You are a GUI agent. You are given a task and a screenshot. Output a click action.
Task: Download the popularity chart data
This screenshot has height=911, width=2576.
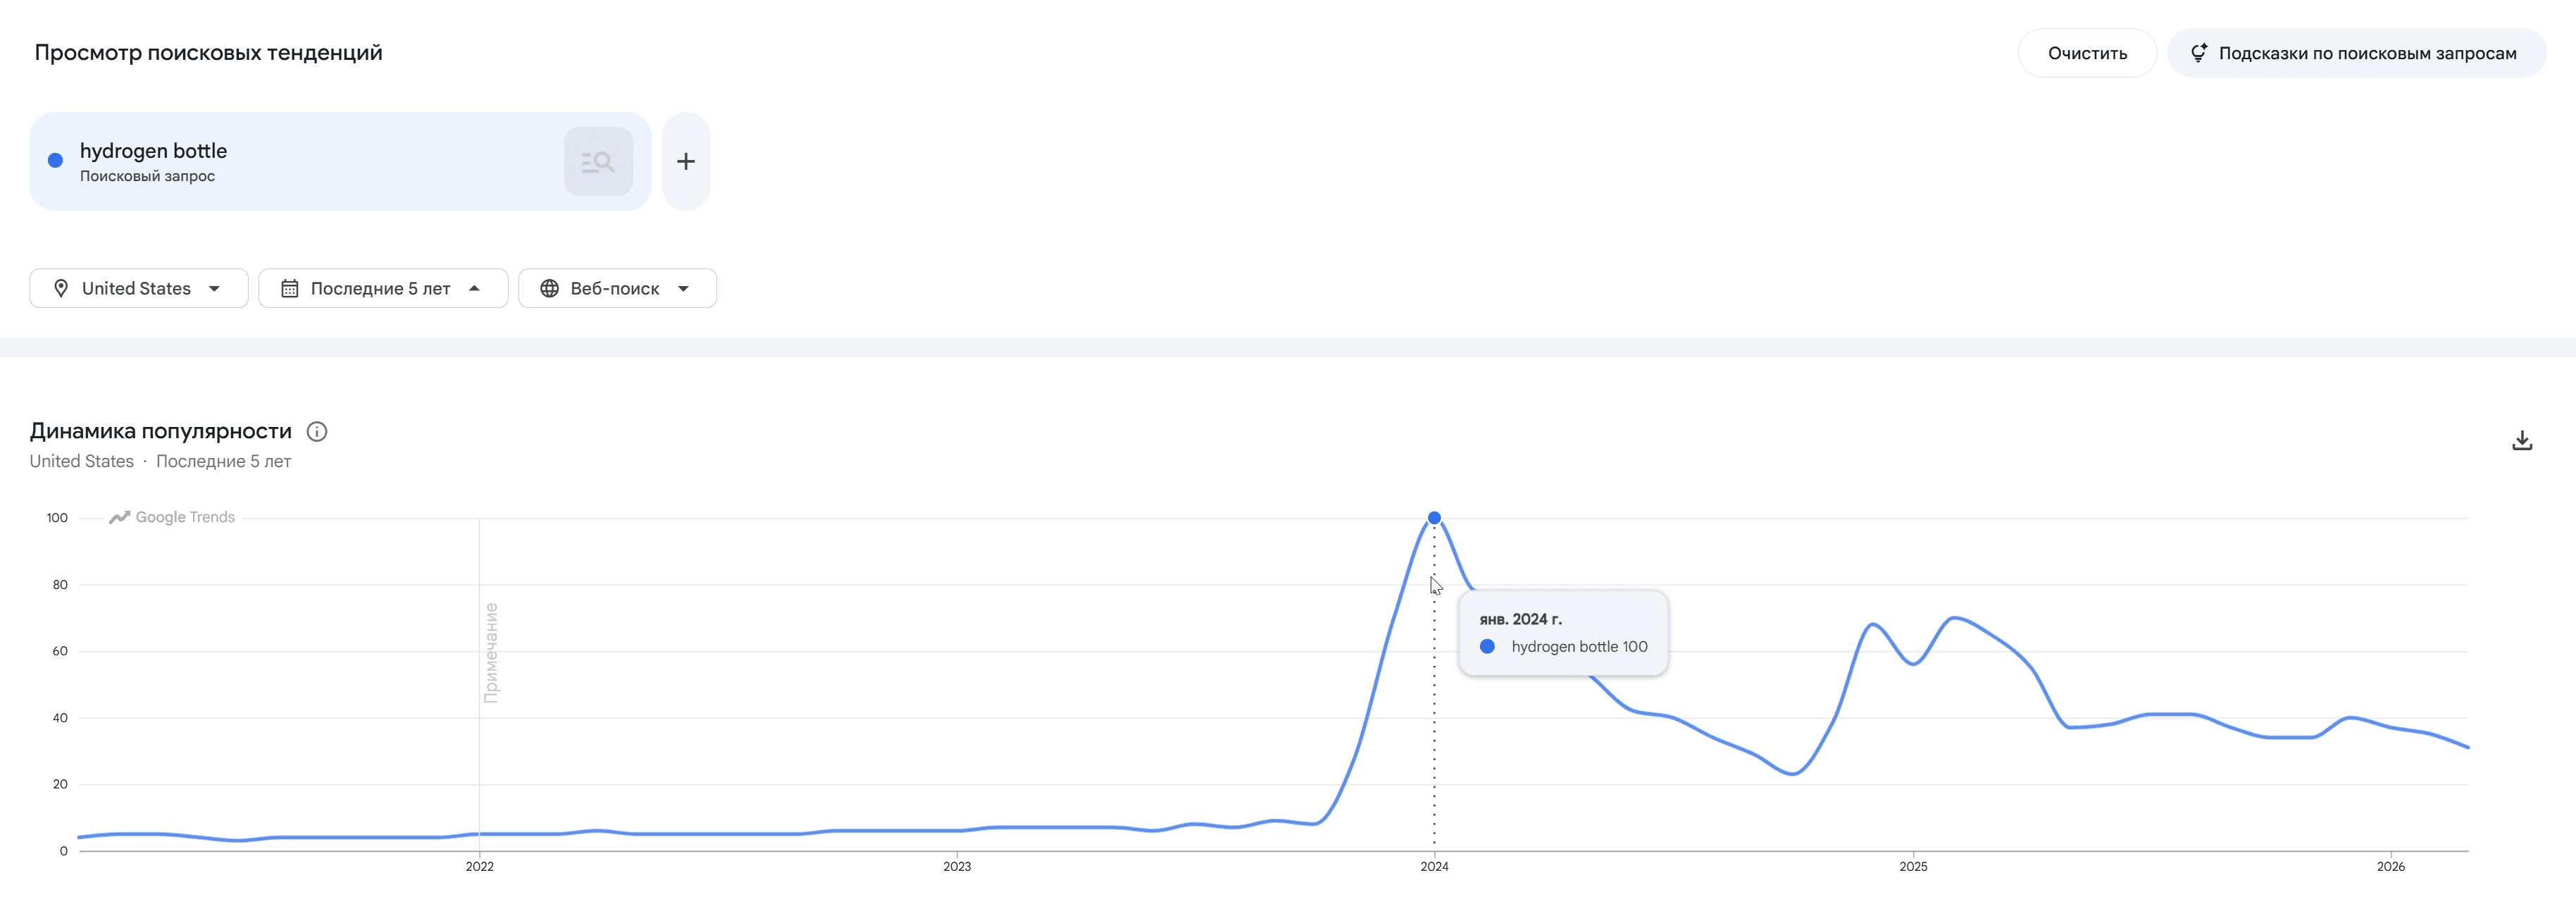pos(2522,441)
